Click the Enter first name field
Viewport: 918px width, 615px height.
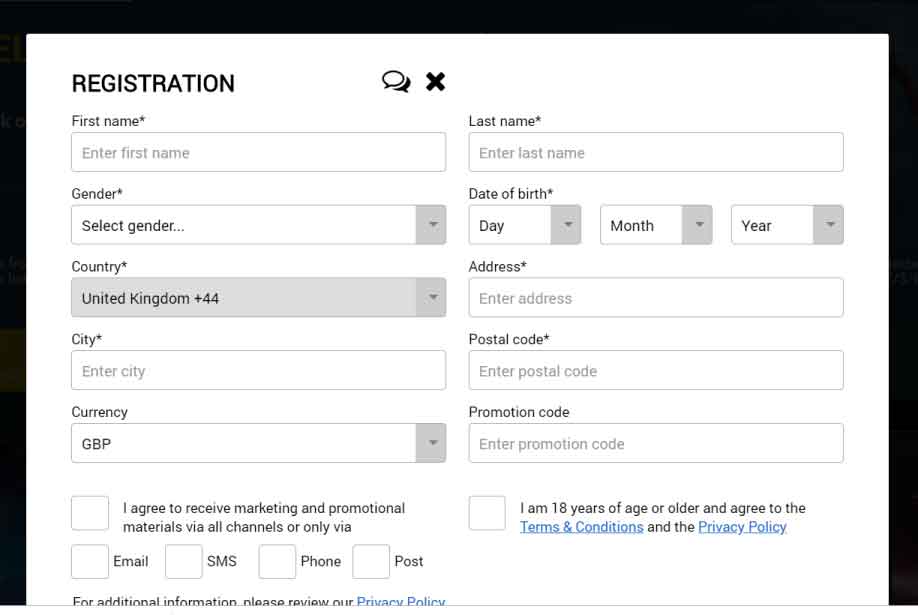[258, 152]
